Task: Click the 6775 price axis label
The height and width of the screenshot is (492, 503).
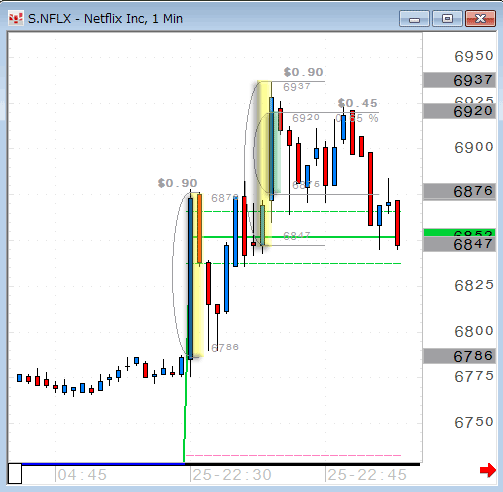Action: tap(474, 376)
